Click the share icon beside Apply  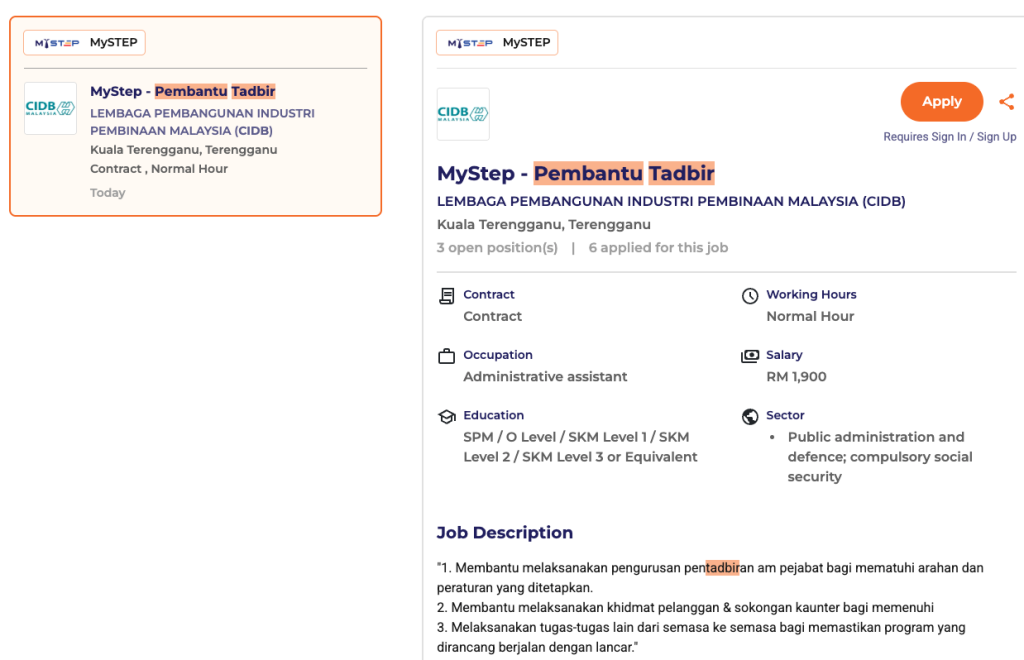coord(1006,102)
